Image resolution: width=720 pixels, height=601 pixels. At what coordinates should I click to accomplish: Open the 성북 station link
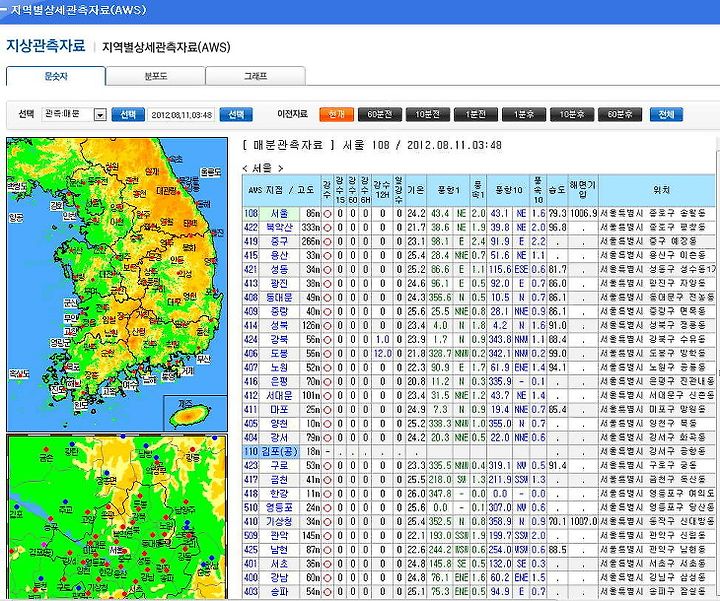point(279,326)
